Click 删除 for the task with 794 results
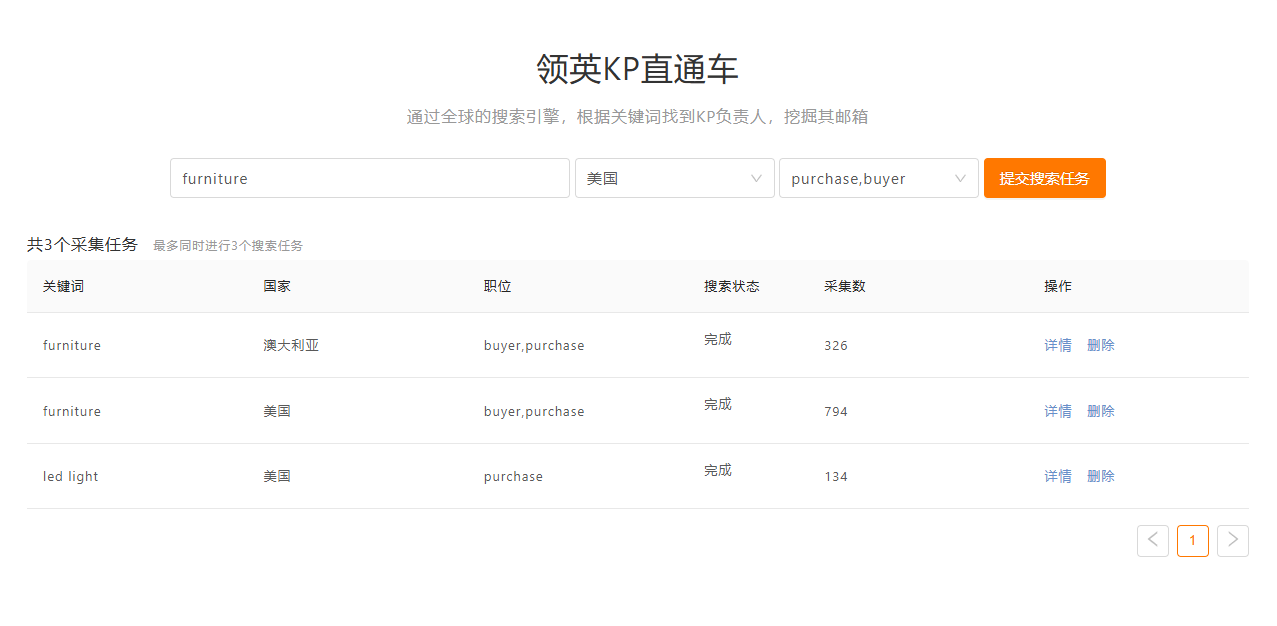This screenshot has height=626, width=1277. coord(1101,411)
